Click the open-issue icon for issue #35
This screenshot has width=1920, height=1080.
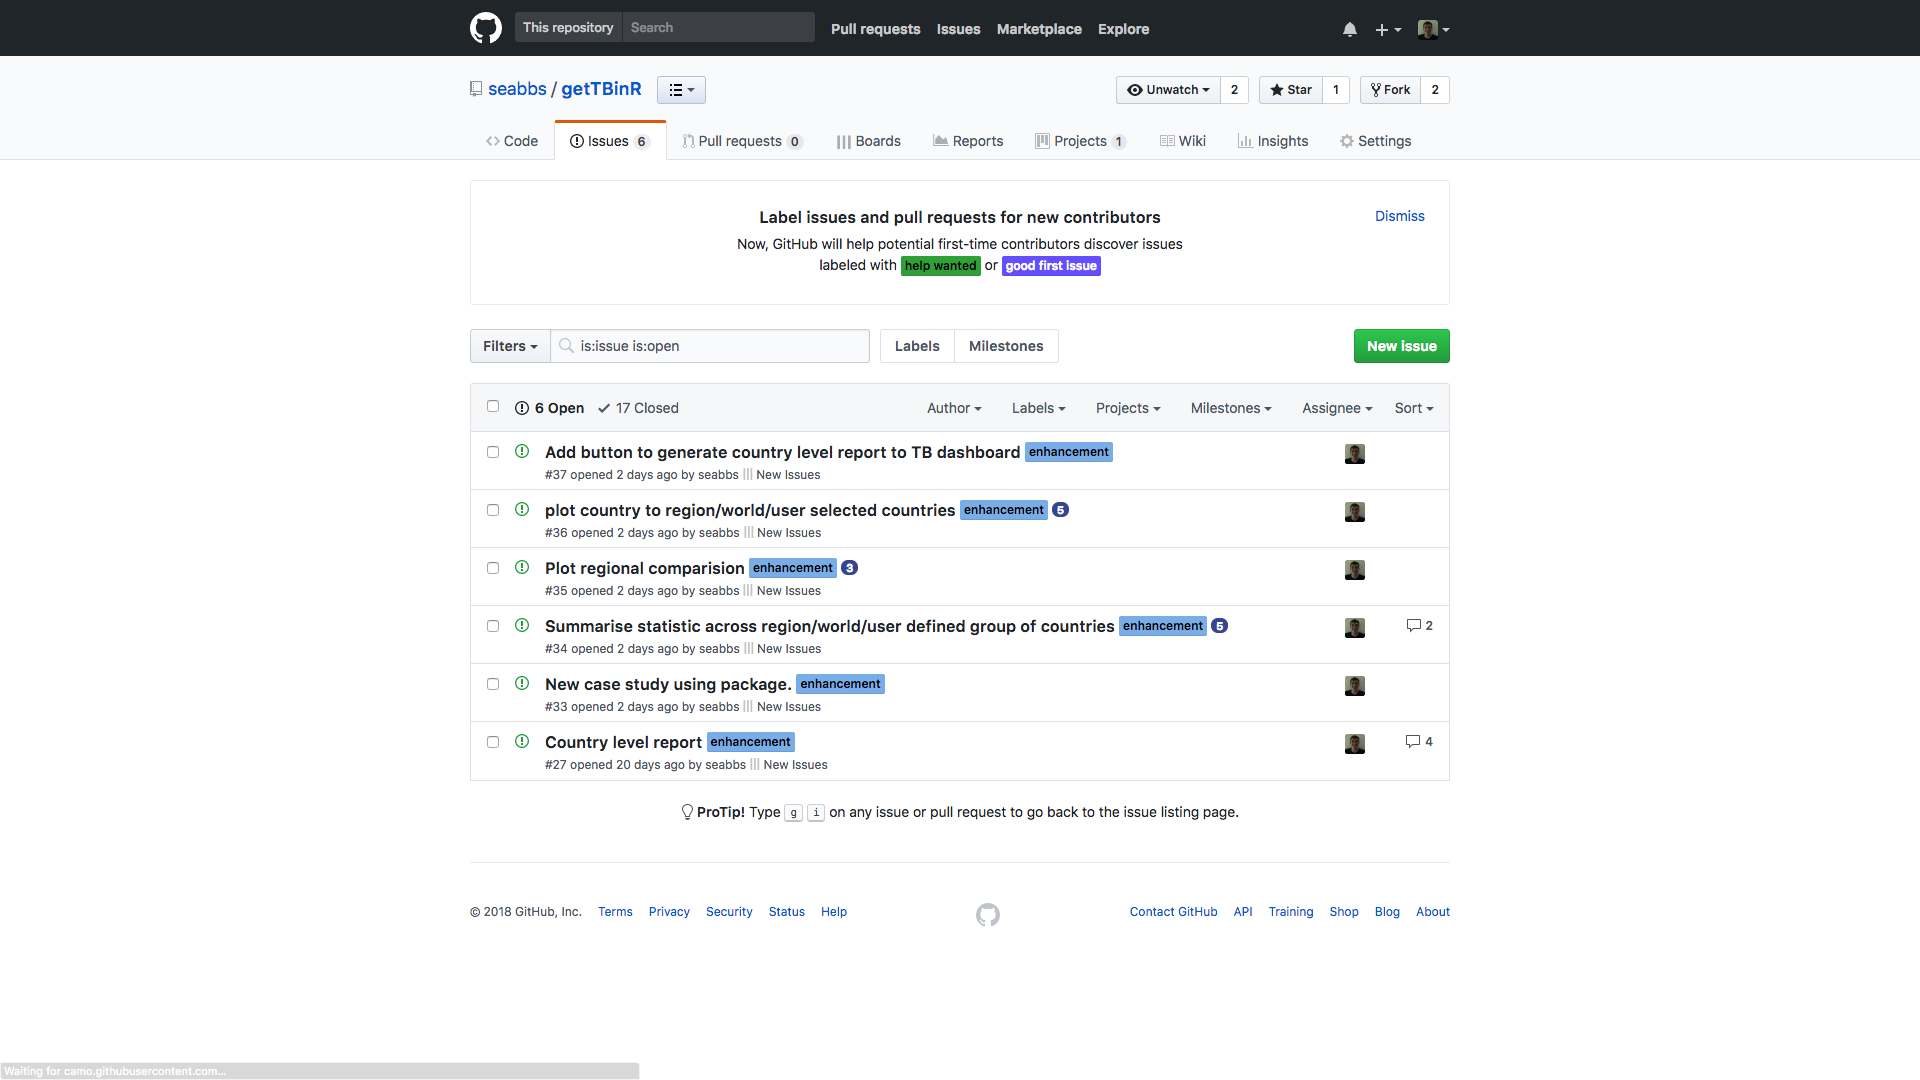click(x=522, y=568)
